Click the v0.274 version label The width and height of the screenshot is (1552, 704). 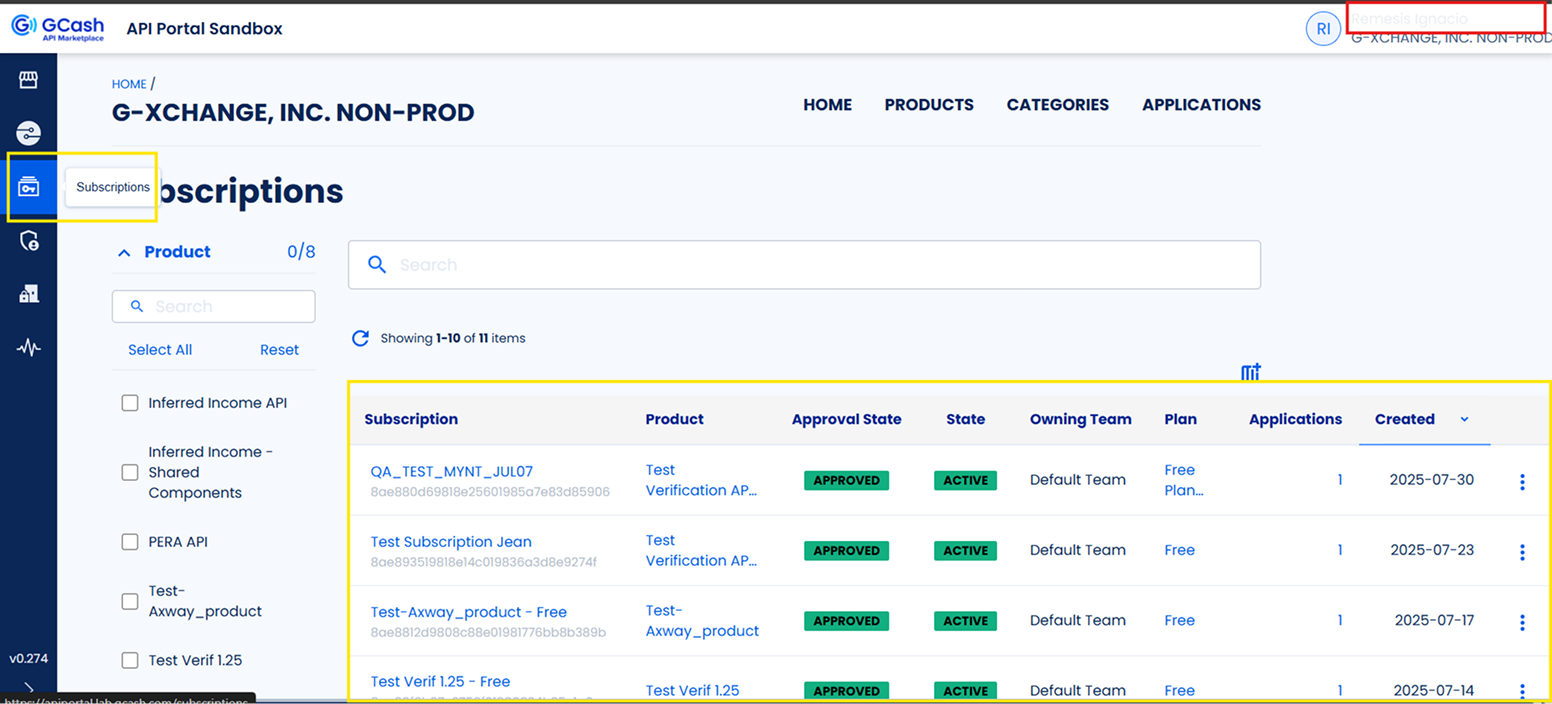(x=28, y=659)
